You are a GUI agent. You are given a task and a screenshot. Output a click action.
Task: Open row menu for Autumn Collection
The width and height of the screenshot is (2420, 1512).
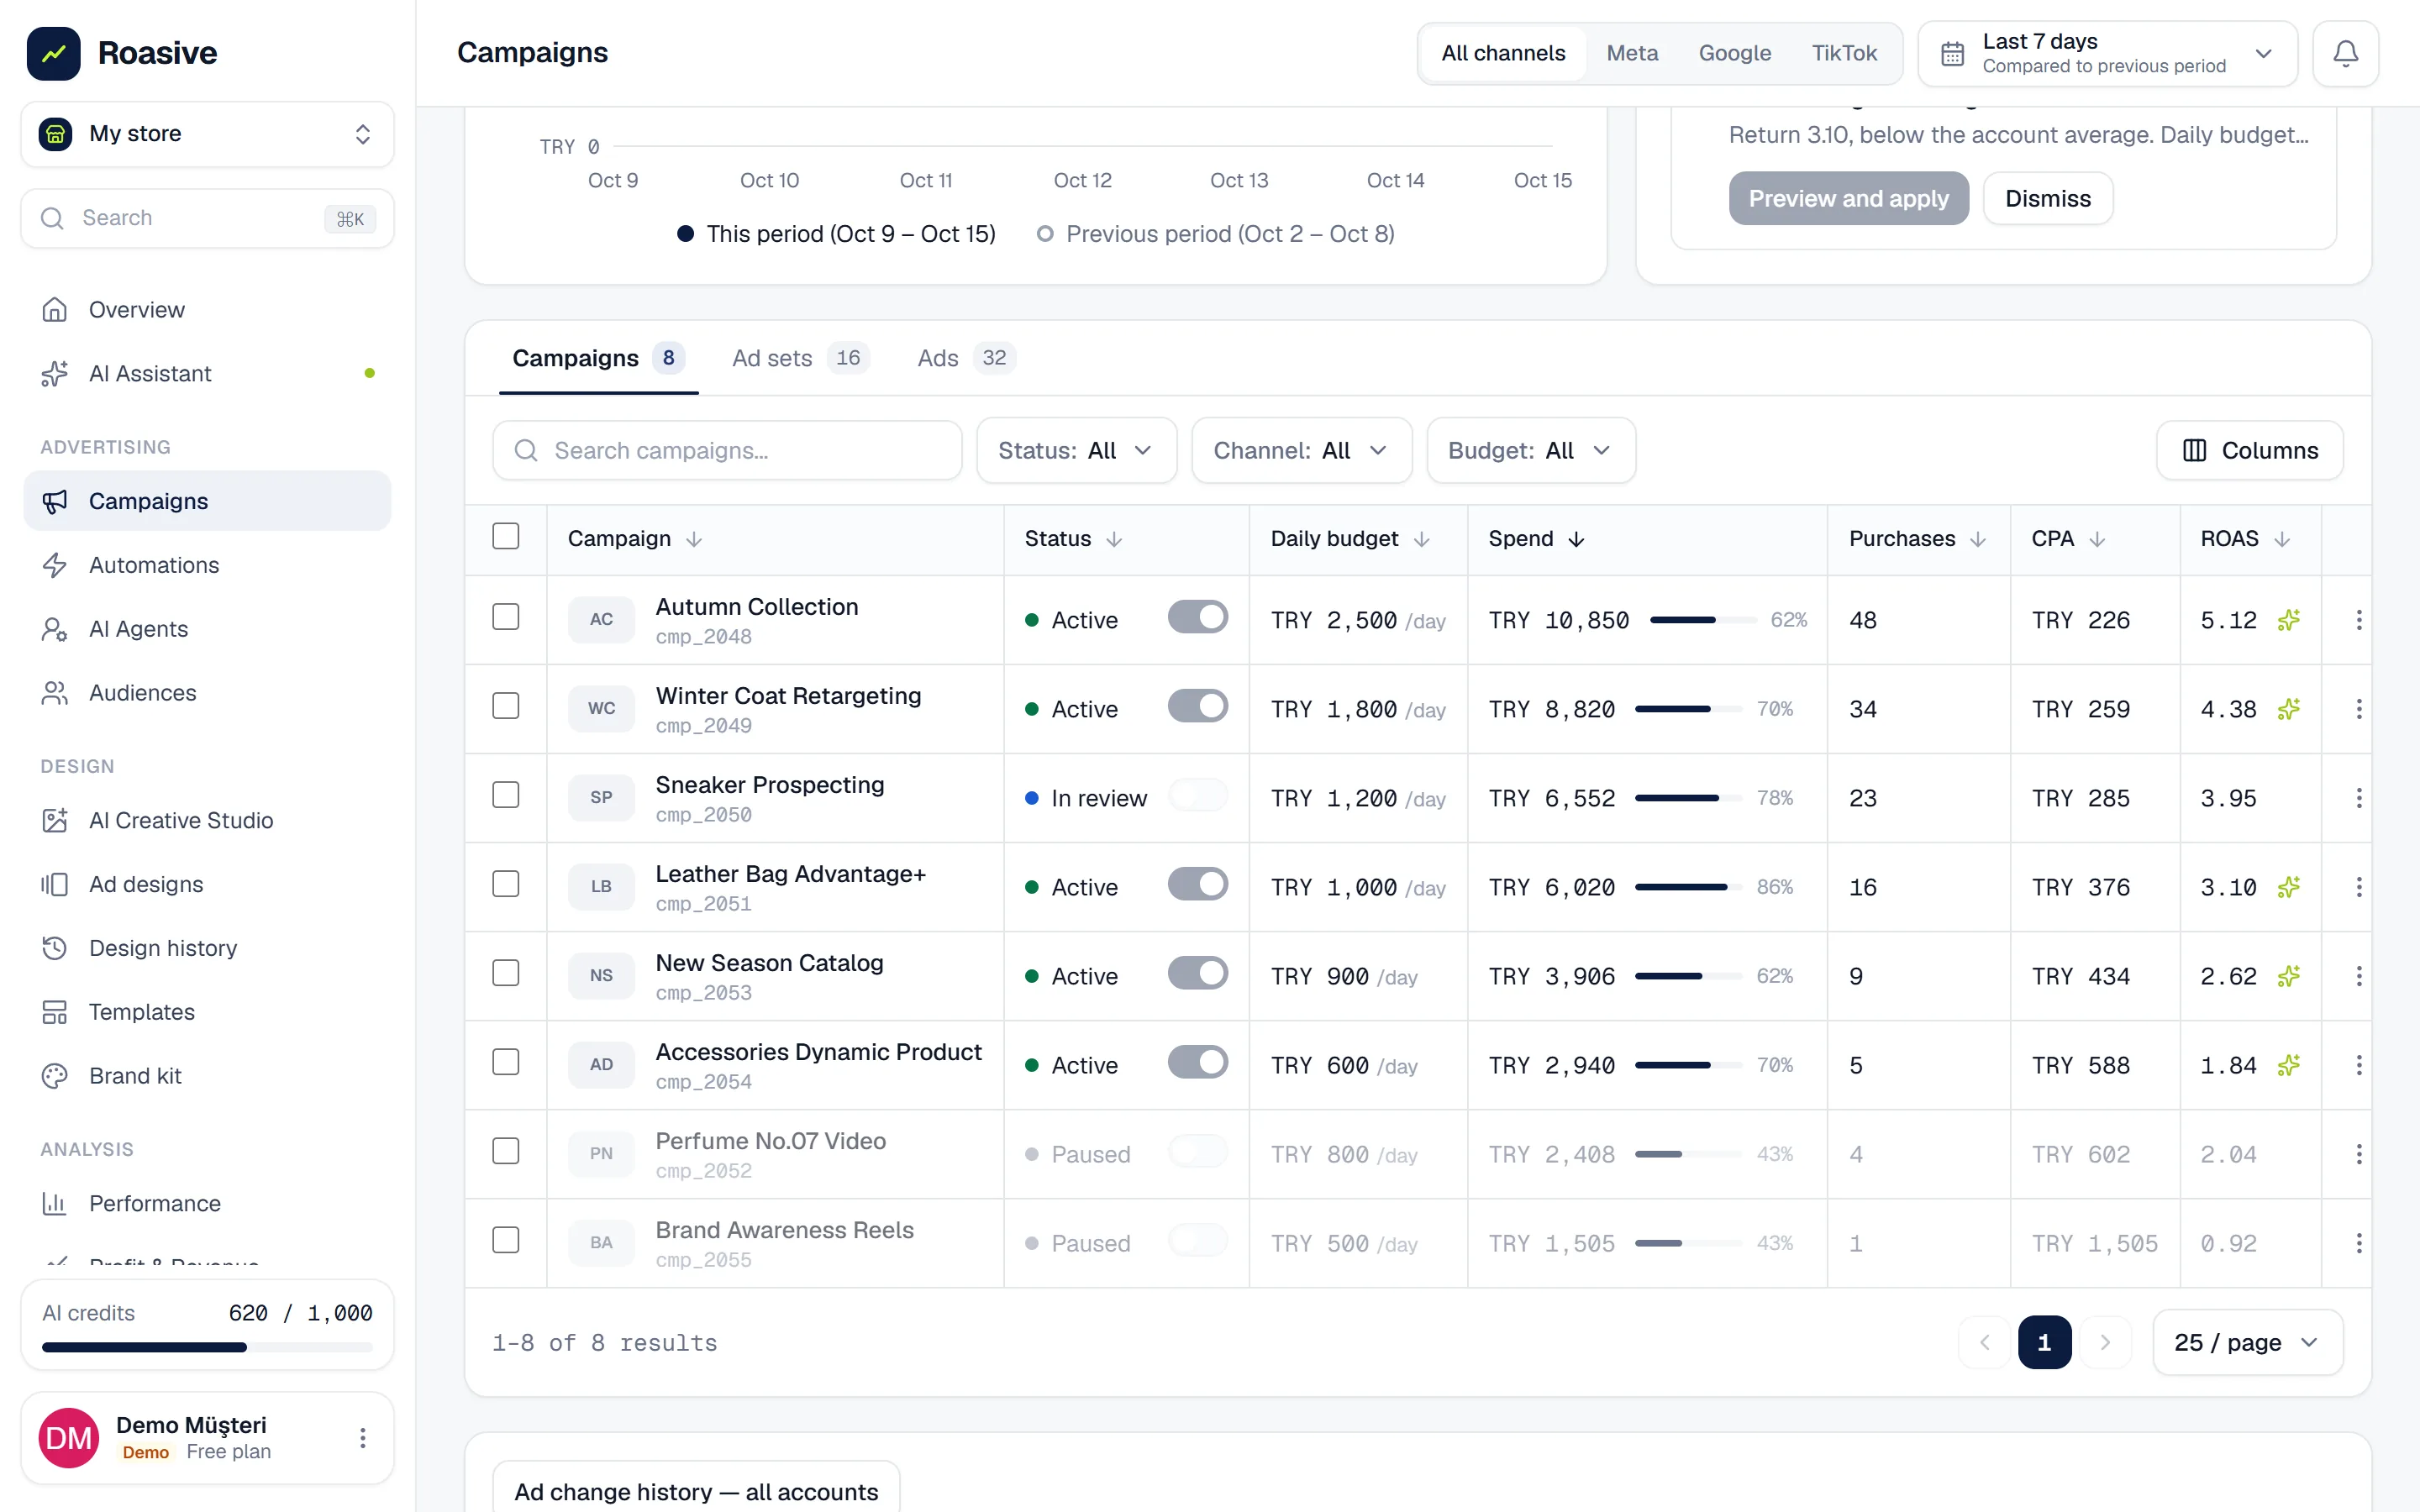click(x=2358, y=620)
